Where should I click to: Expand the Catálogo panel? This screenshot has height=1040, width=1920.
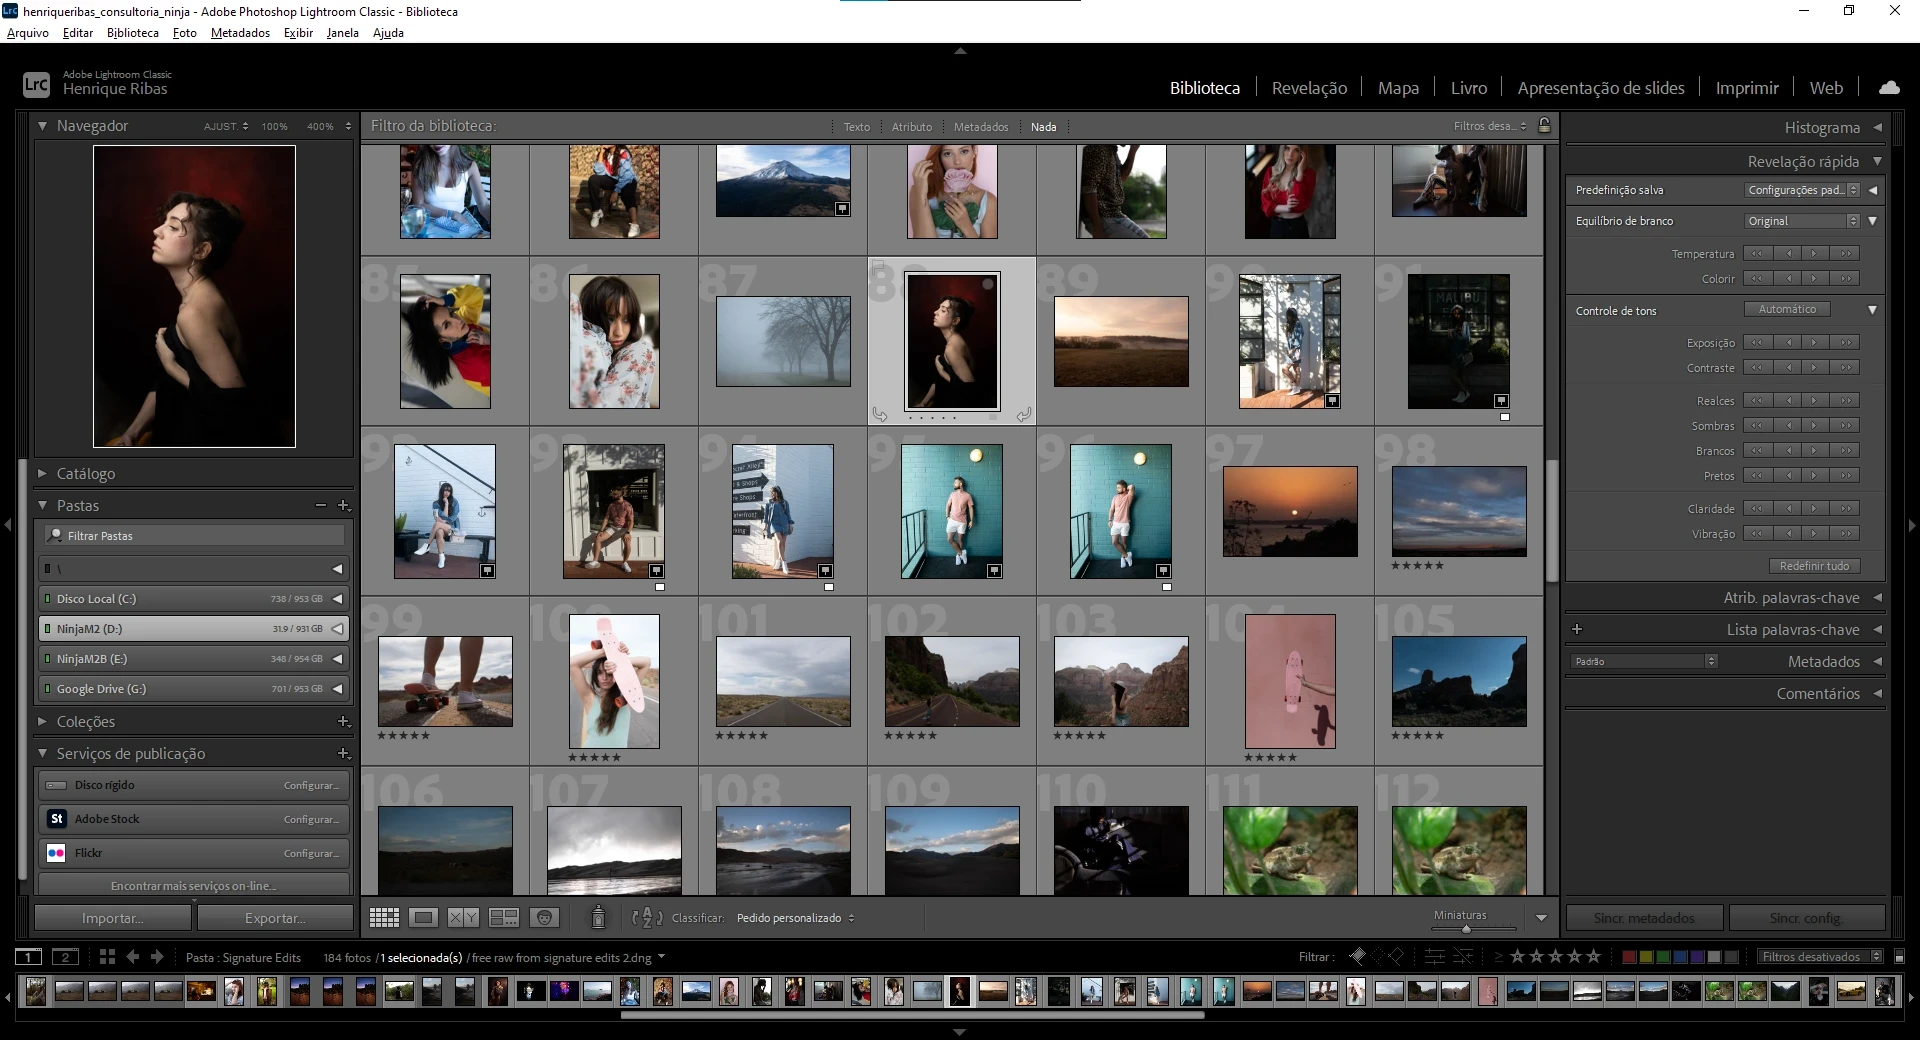click(42, 473)
